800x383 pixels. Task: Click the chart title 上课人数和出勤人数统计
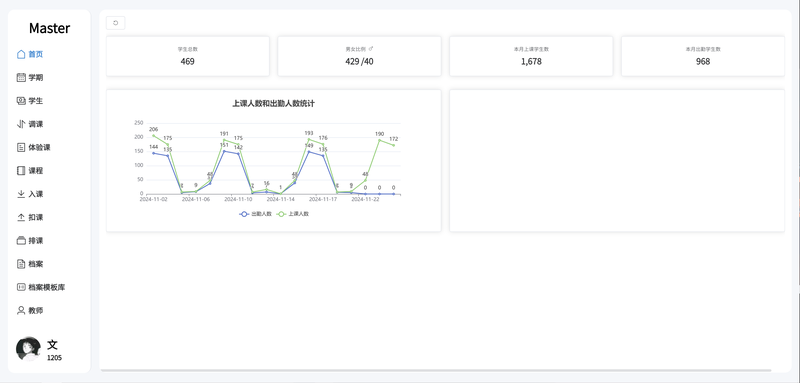pyautogui.click(x=273, y=104)
